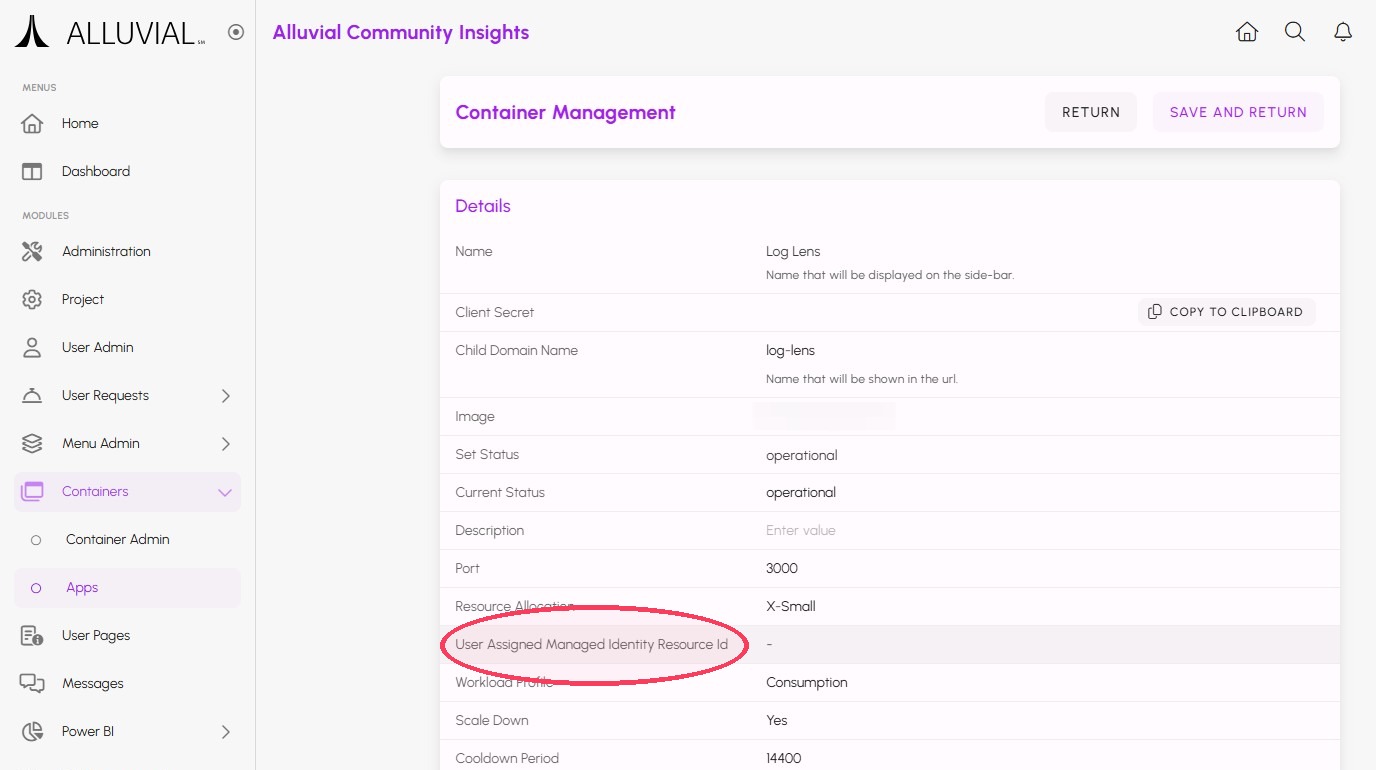Image resolution: width=1376 pixels, height=770 pixels.
Task: Open Messages in sidebar
Action: pyautogui.click(x=128, y=684)
